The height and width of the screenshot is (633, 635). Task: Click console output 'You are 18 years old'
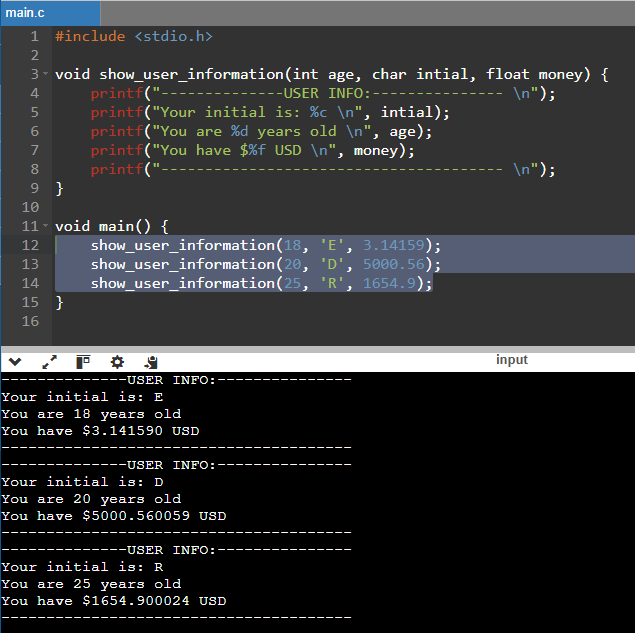coord(91,413)
